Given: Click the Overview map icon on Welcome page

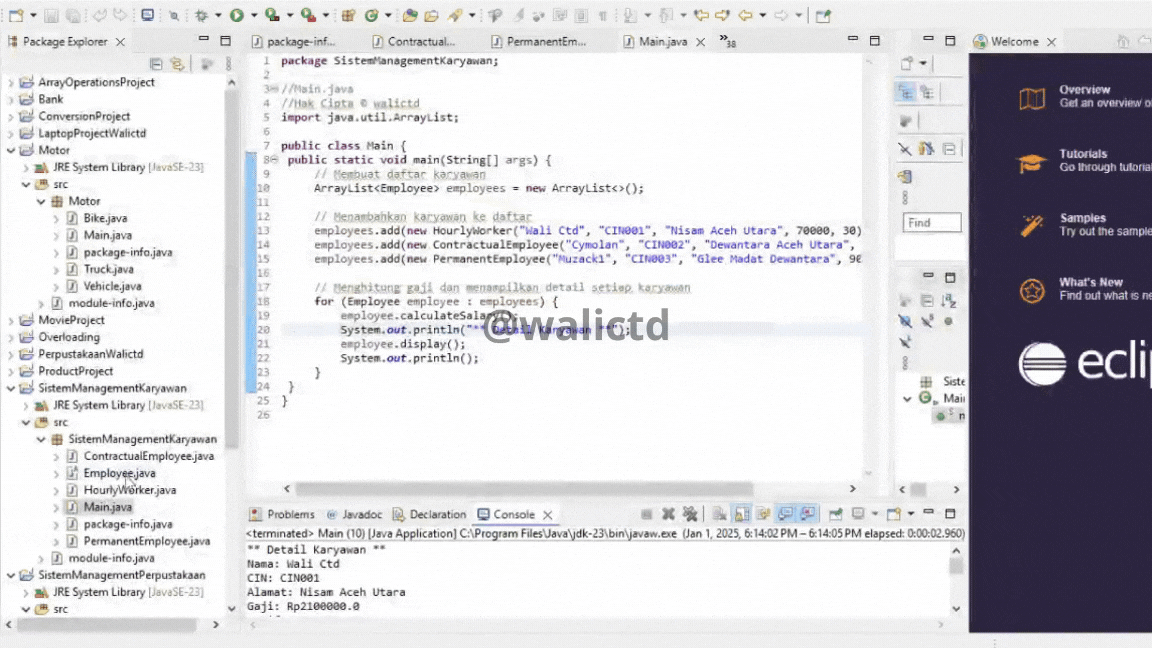Looking at the screenshot, I should coord(1032,98).
